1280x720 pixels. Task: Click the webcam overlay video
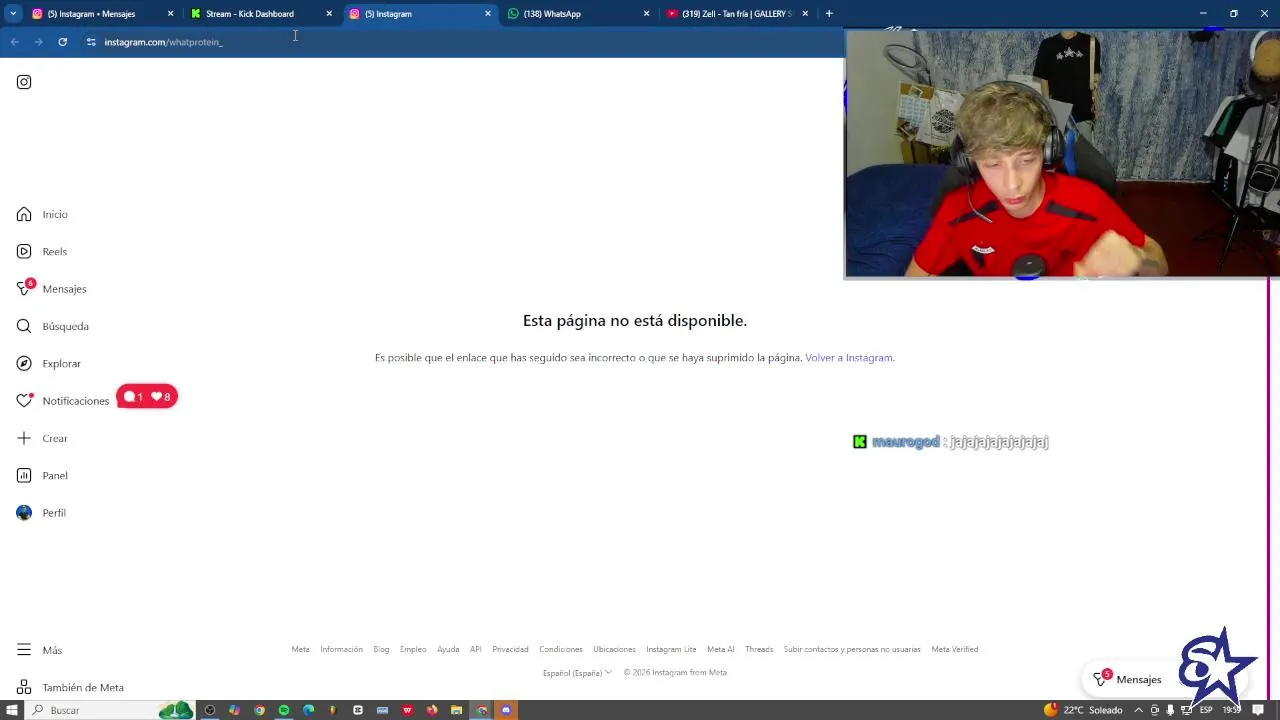tap(1062, 153)
